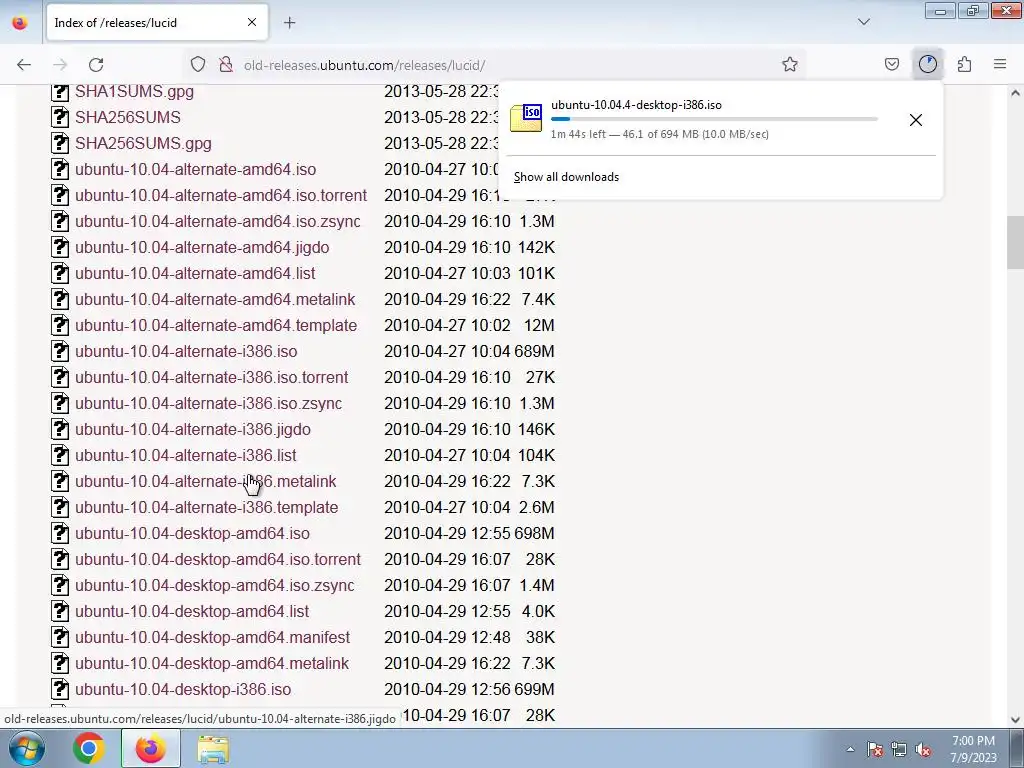Toggle the downloads toolbar button
The width and height of the screenshot is (1024, 768).
pos(928,65)
